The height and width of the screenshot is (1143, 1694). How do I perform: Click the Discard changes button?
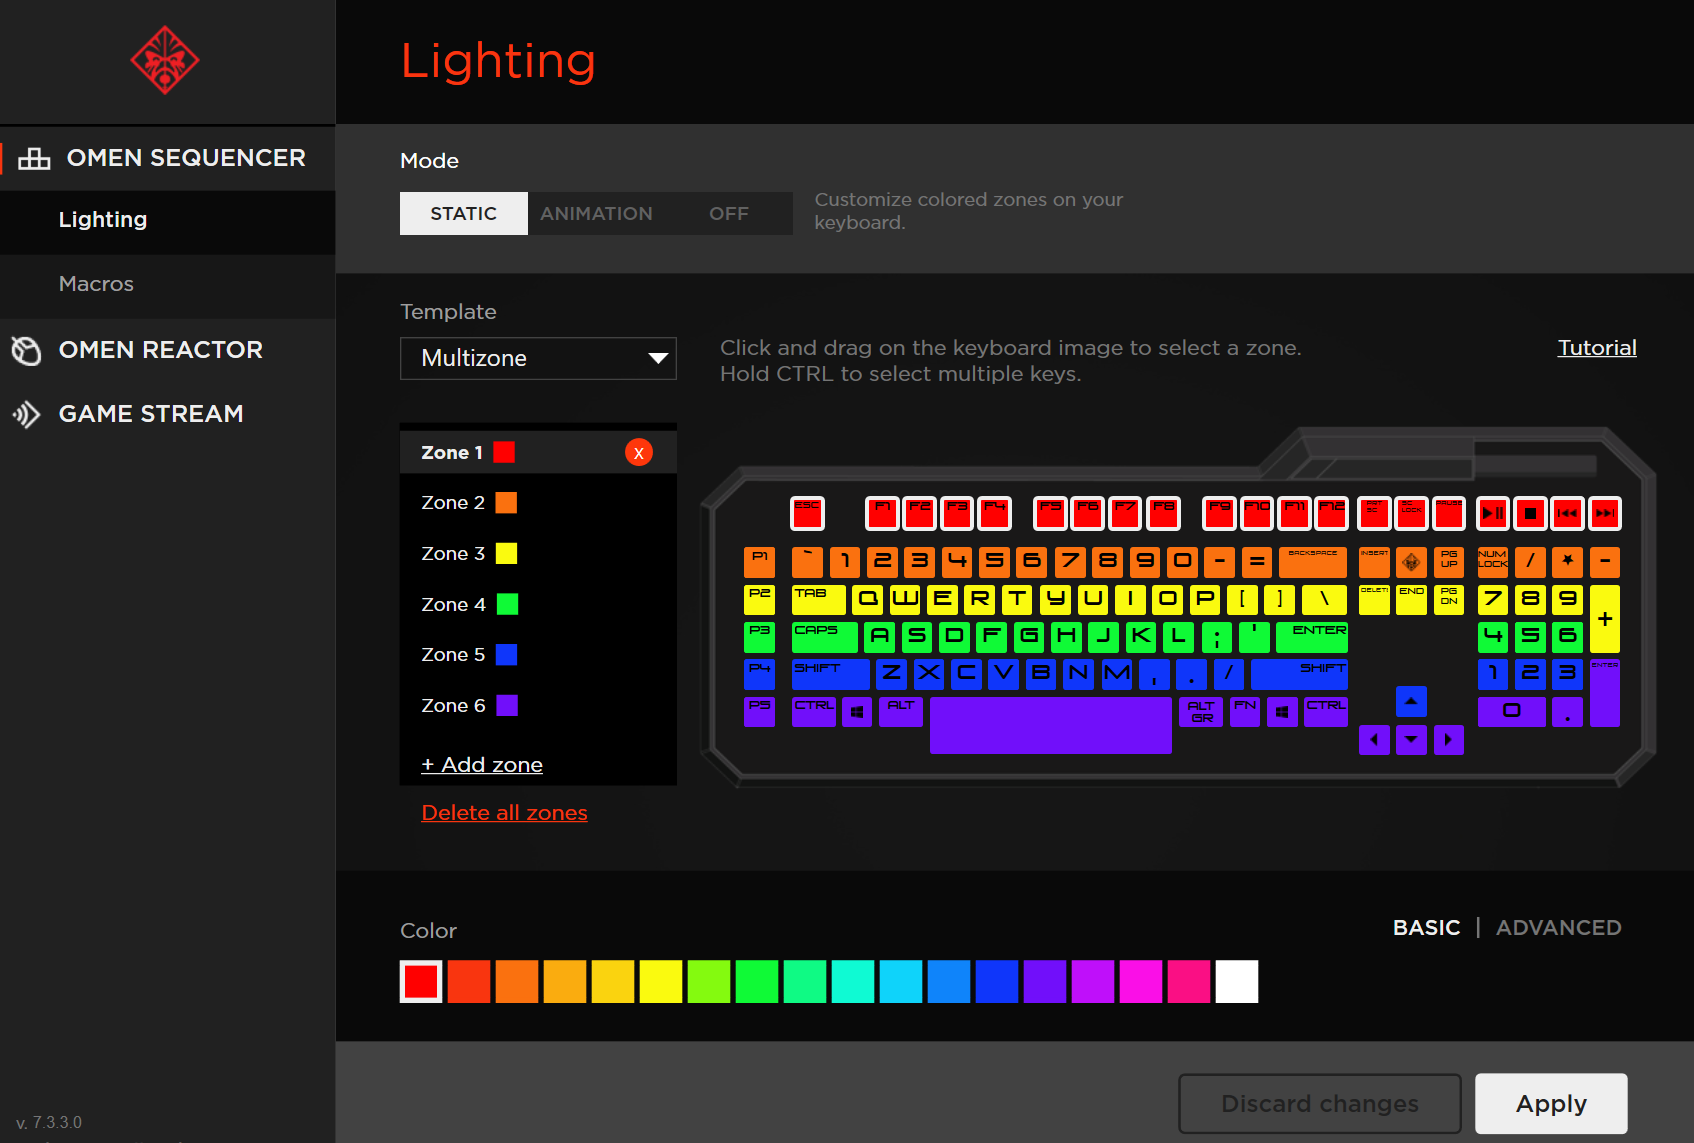1320,1104
